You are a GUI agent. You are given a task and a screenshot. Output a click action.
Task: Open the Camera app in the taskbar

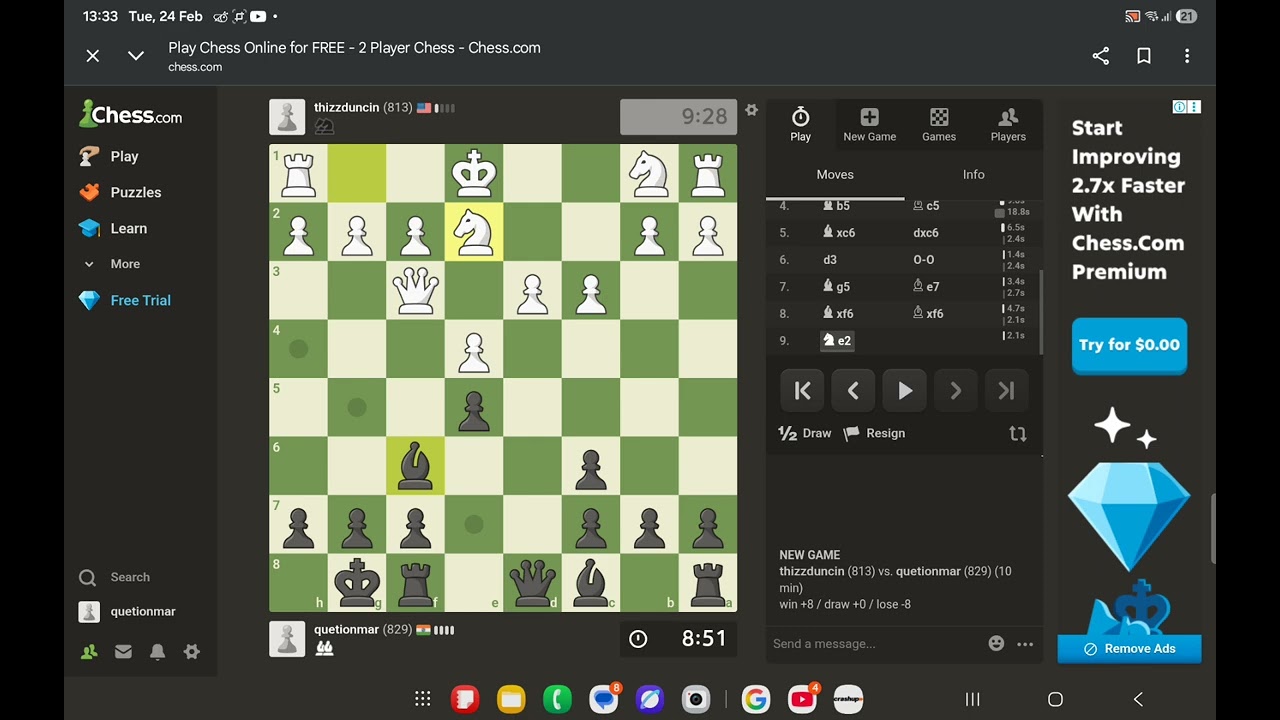point(696,699)
